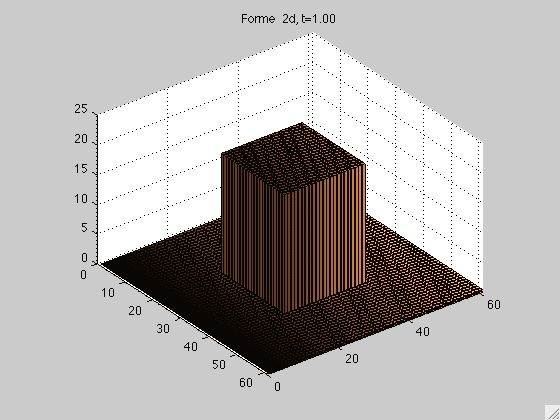Click tick label 10 on the left horizontal axis
560x420 pixels.
tap(108, 292)
